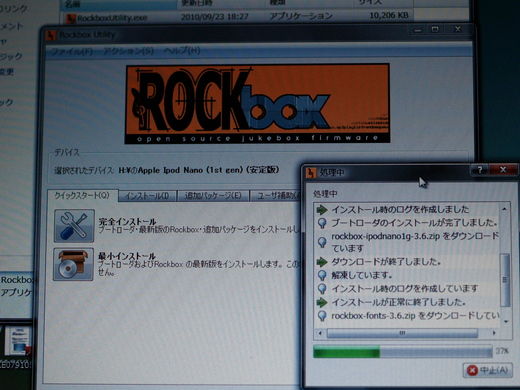520x390 pixels.
Task: Switch to the 追加パッケージ(E) tab
Action: (x=213, y=196)
